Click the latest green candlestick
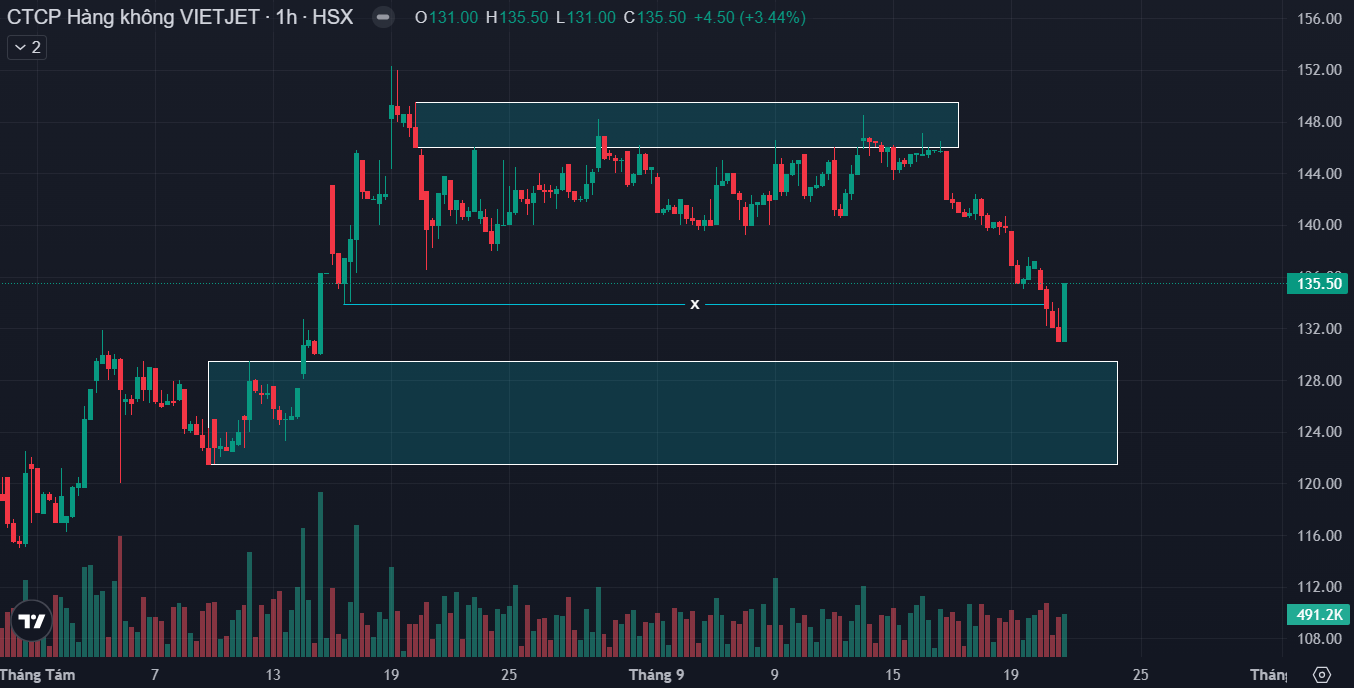The image size is (1354, 688). pos(1065,312)
